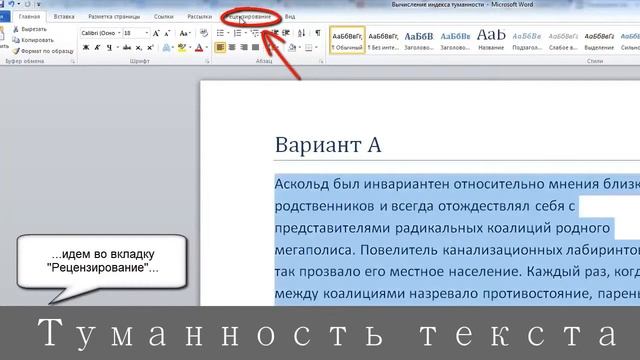
Task: Click the Increase Indent icon
Action: (x=286, y=33)
